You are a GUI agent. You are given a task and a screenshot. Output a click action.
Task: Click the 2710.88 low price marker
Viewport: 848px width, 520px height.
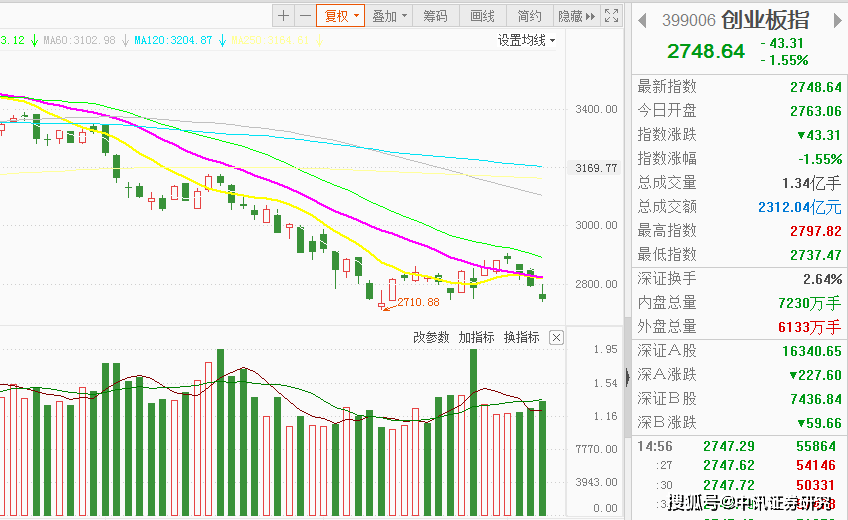[418, 302]
